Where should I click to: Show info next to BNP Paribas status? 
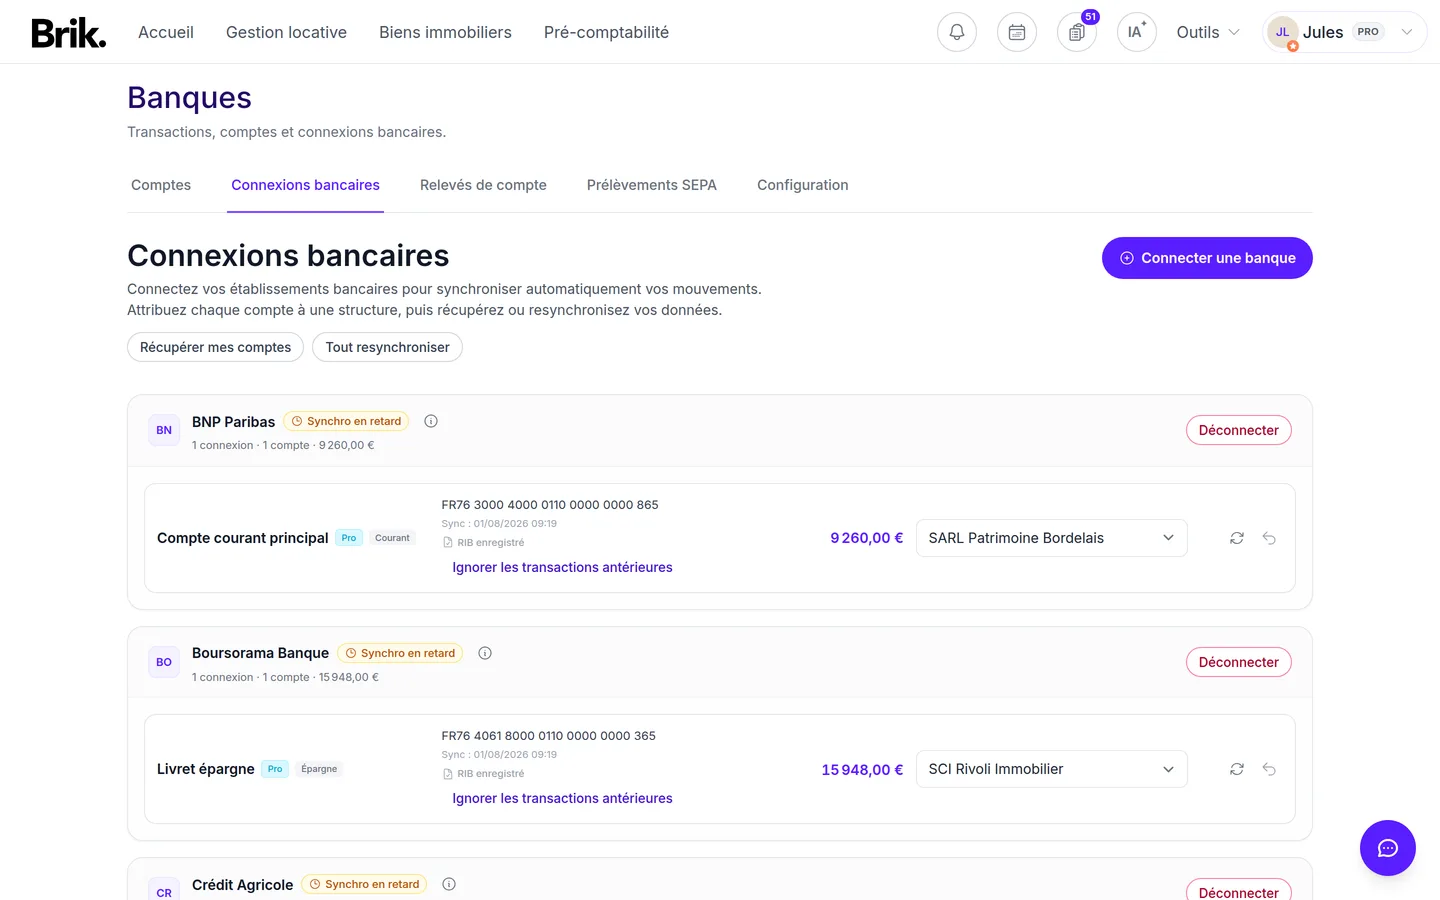[431, 421]
